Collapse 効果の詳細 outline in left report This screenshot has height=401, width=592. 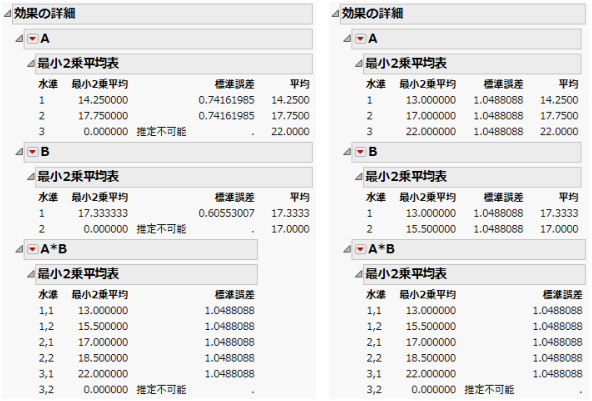click(8, 14)
